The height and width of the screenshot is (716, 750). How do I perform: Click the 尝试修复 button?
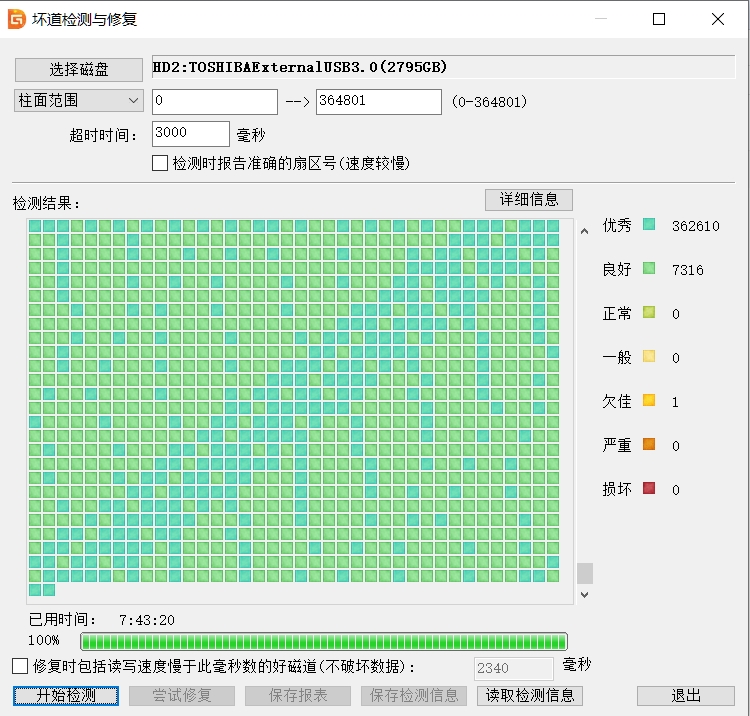(182, 695)
